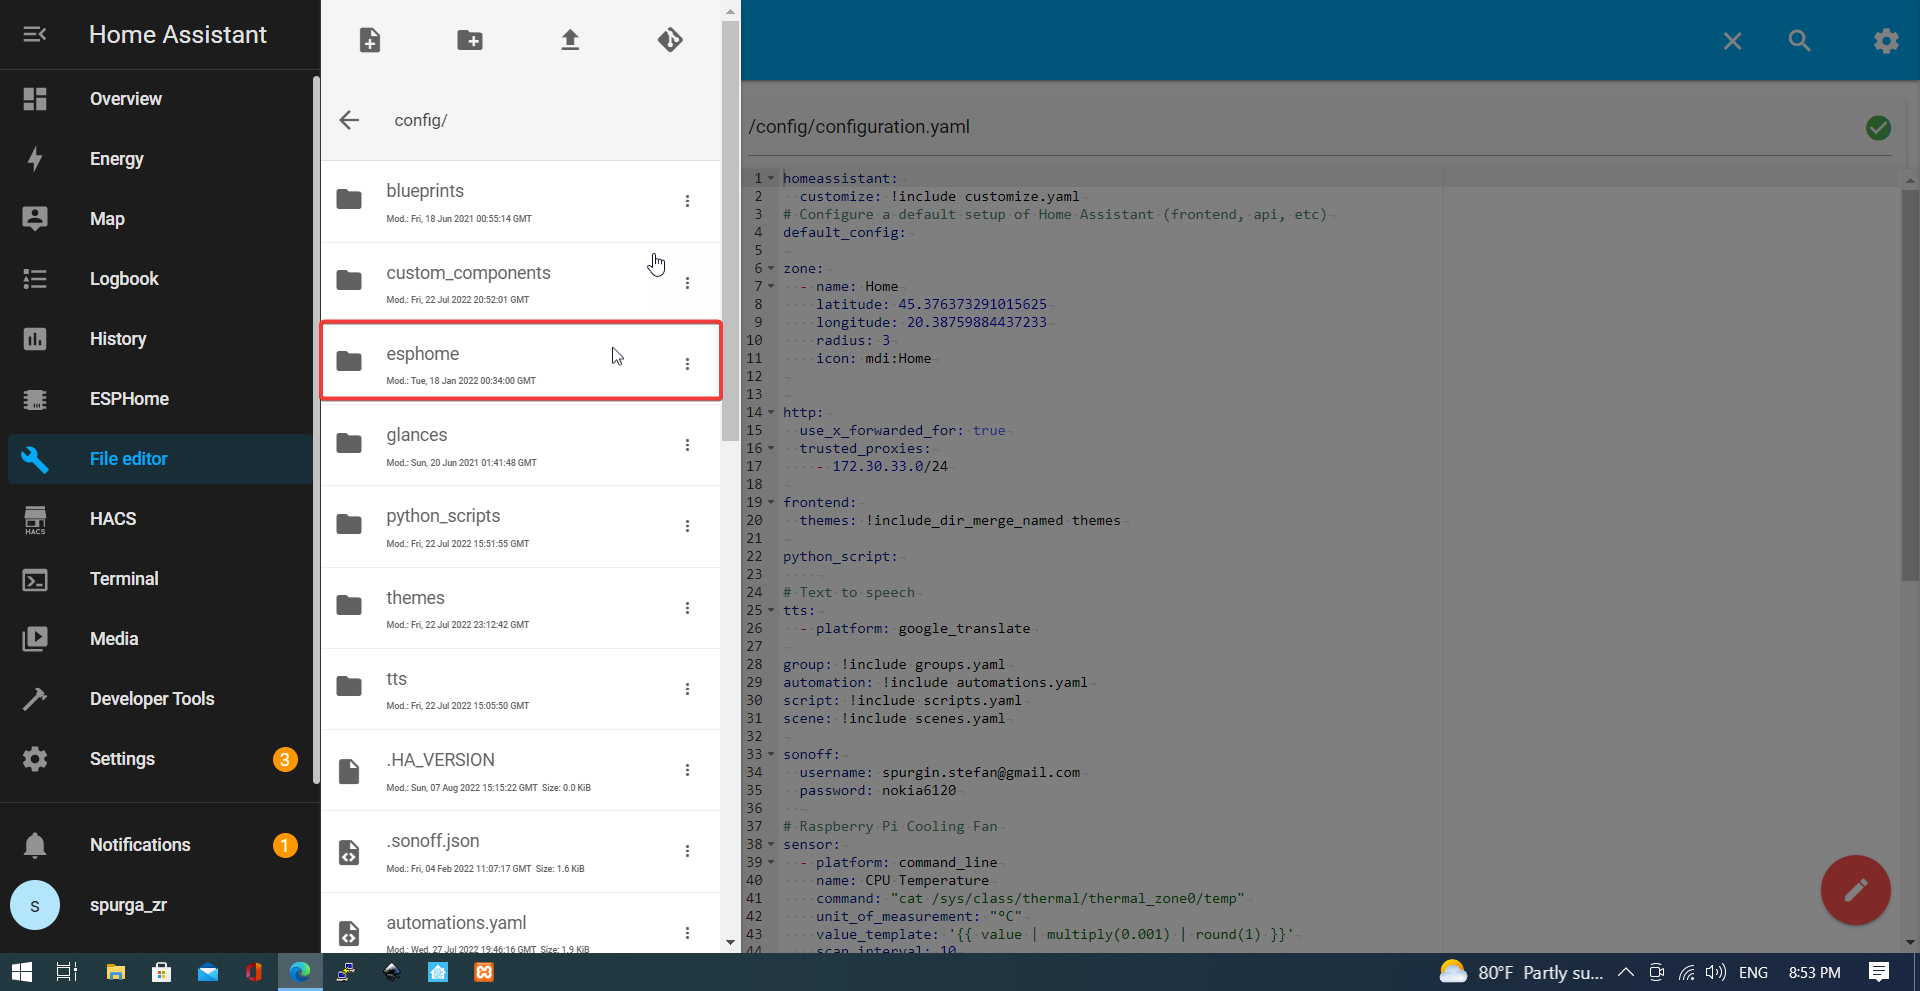
Task: Close the open configuration.yaml file
Action: (x=1733, y=41)
